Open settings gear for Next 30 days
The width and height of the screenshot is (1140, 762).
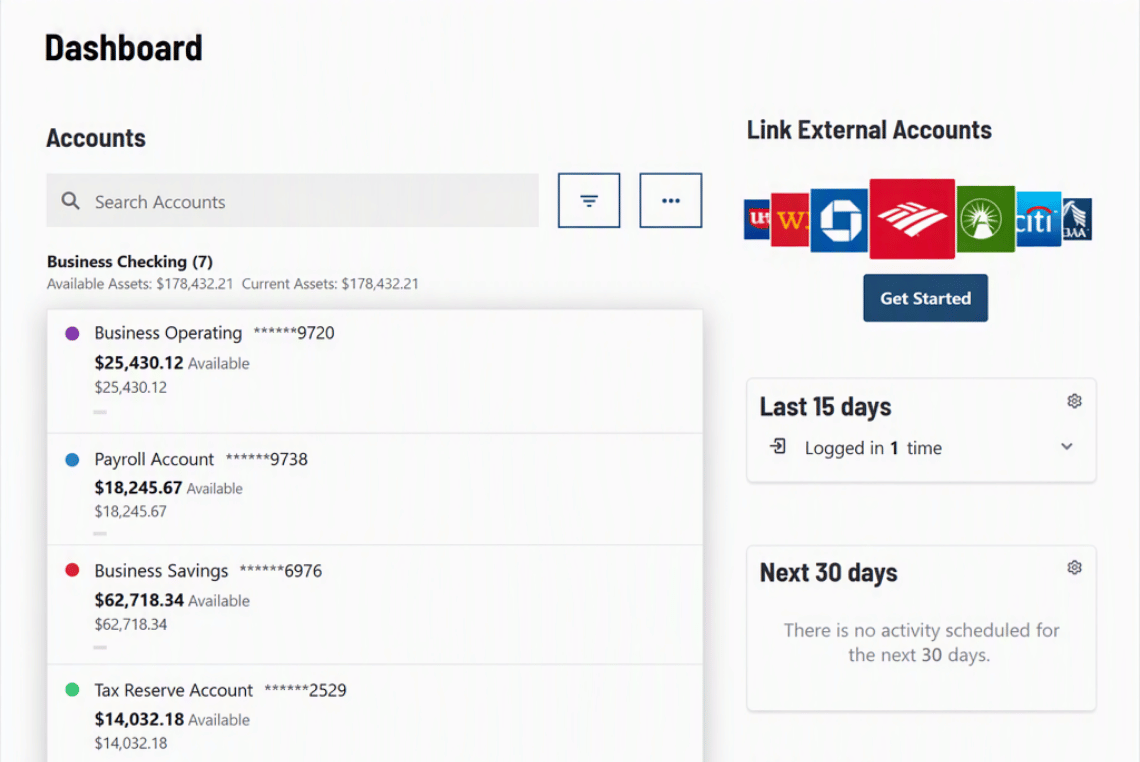(1075, 567)
